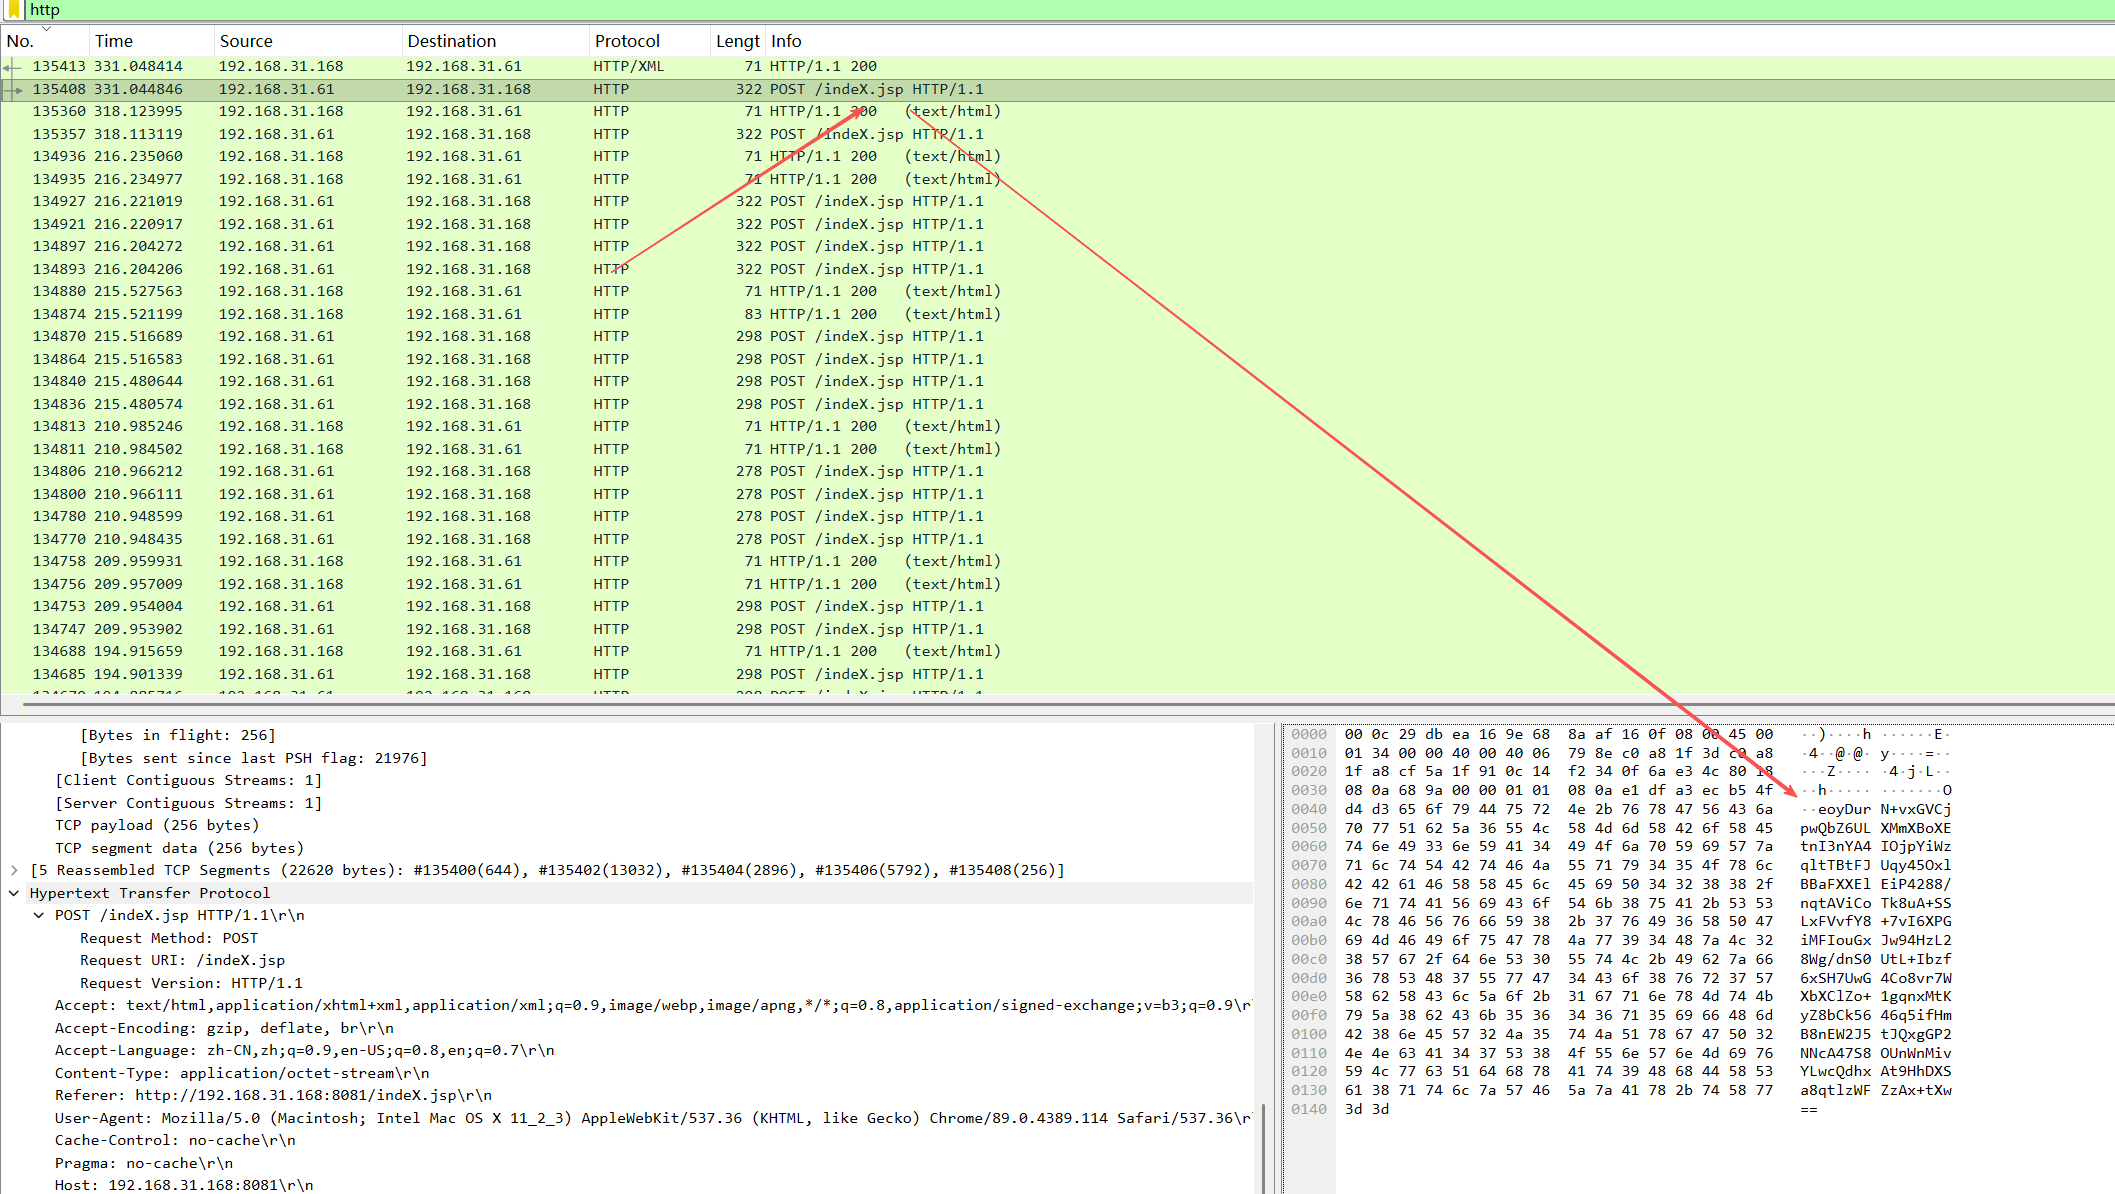
Task: Click the related-packet arrow icon beside packet 135408
Action: pyautogui.click(x=12, y=89)
